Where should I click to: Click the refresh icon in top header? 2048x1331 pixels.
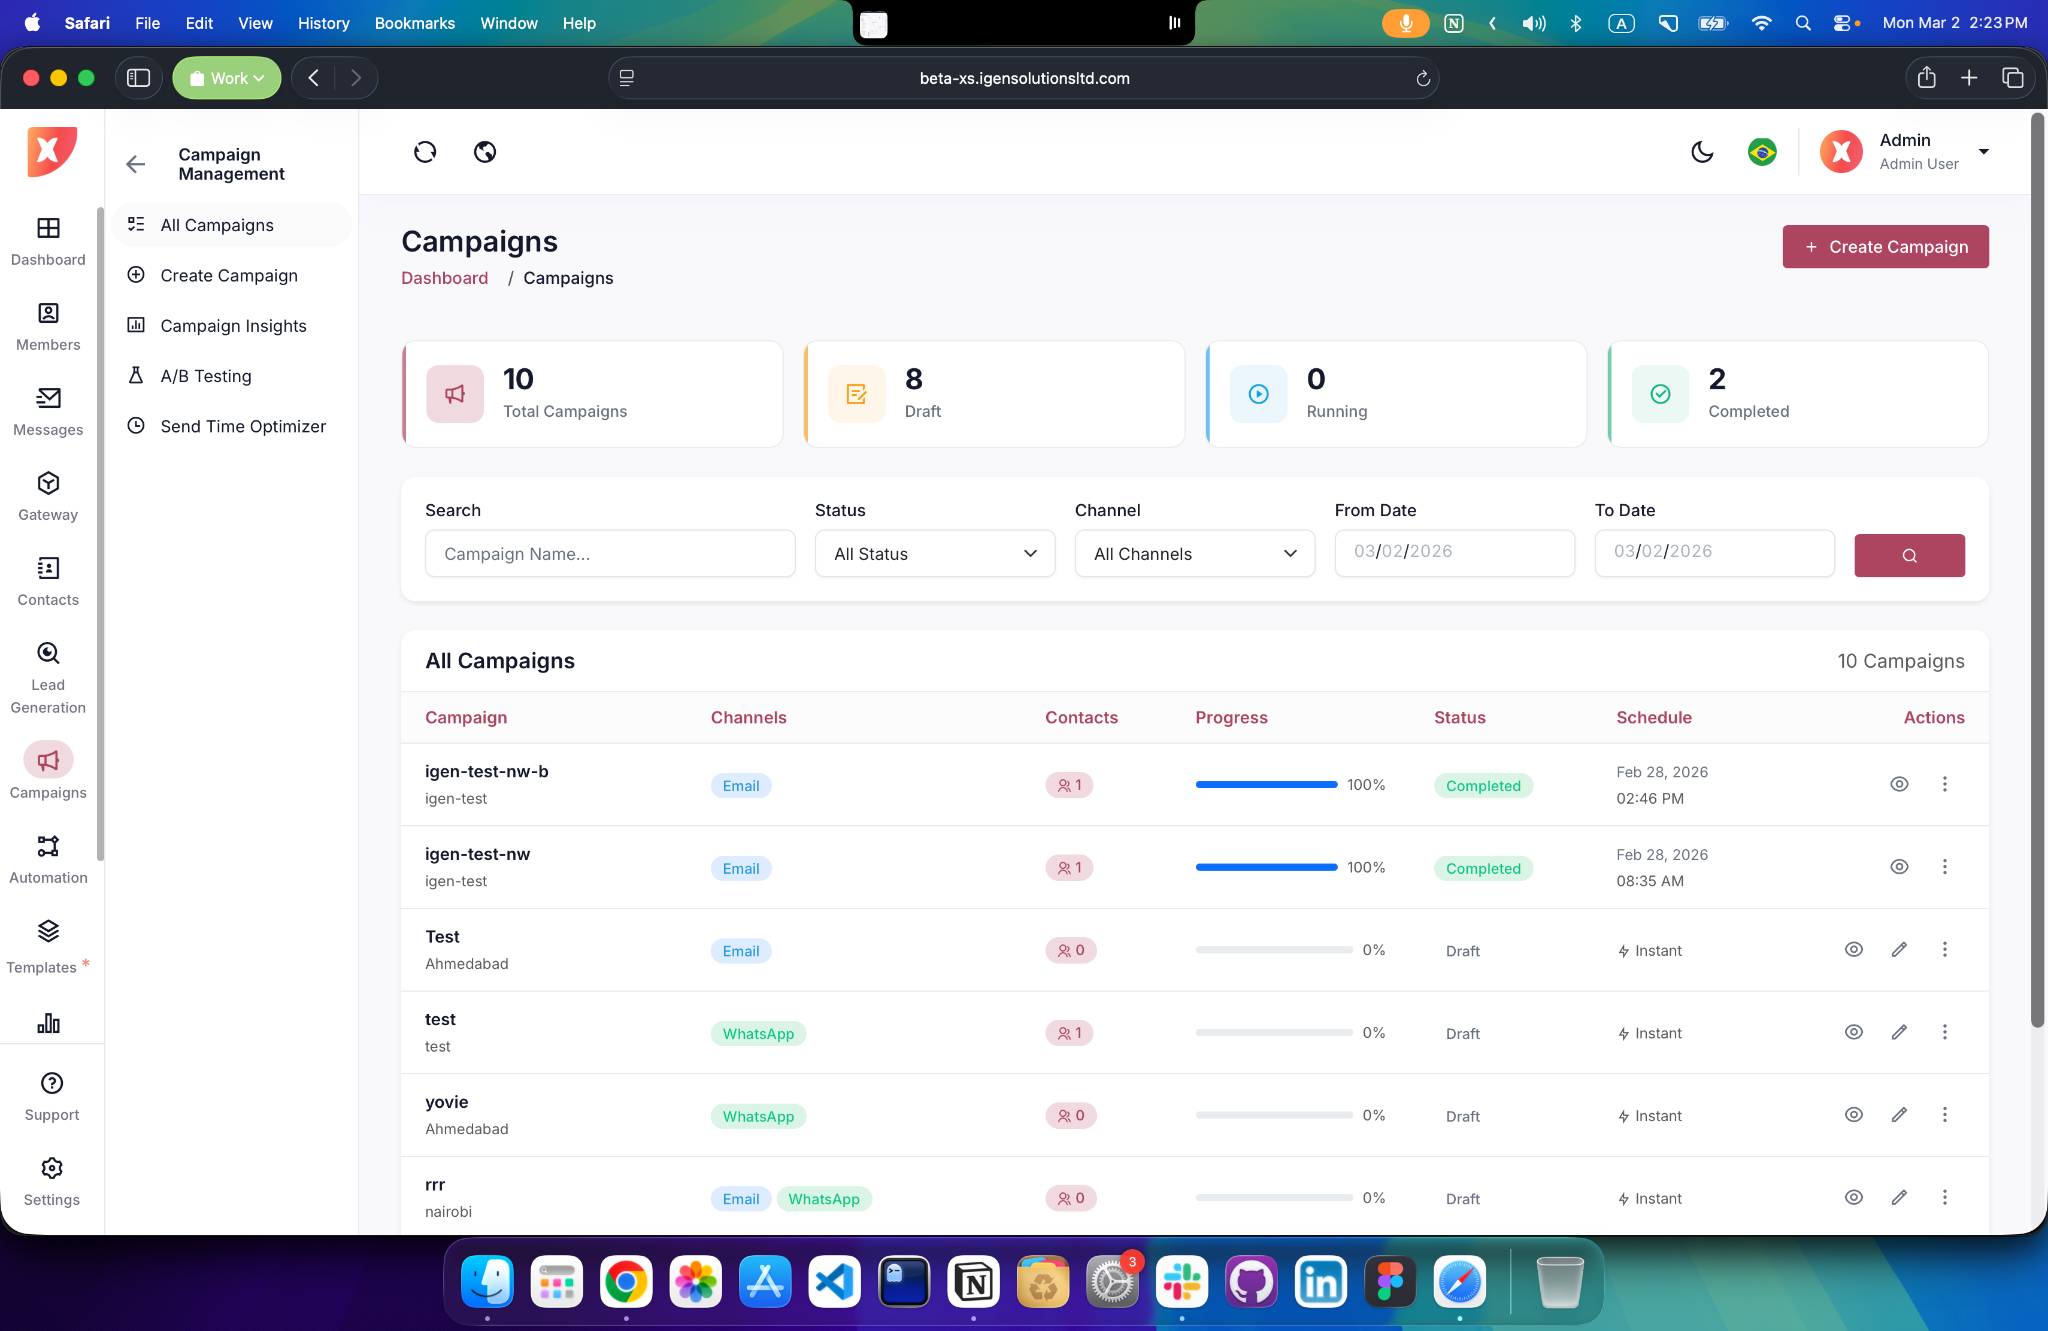coord(425,152)
